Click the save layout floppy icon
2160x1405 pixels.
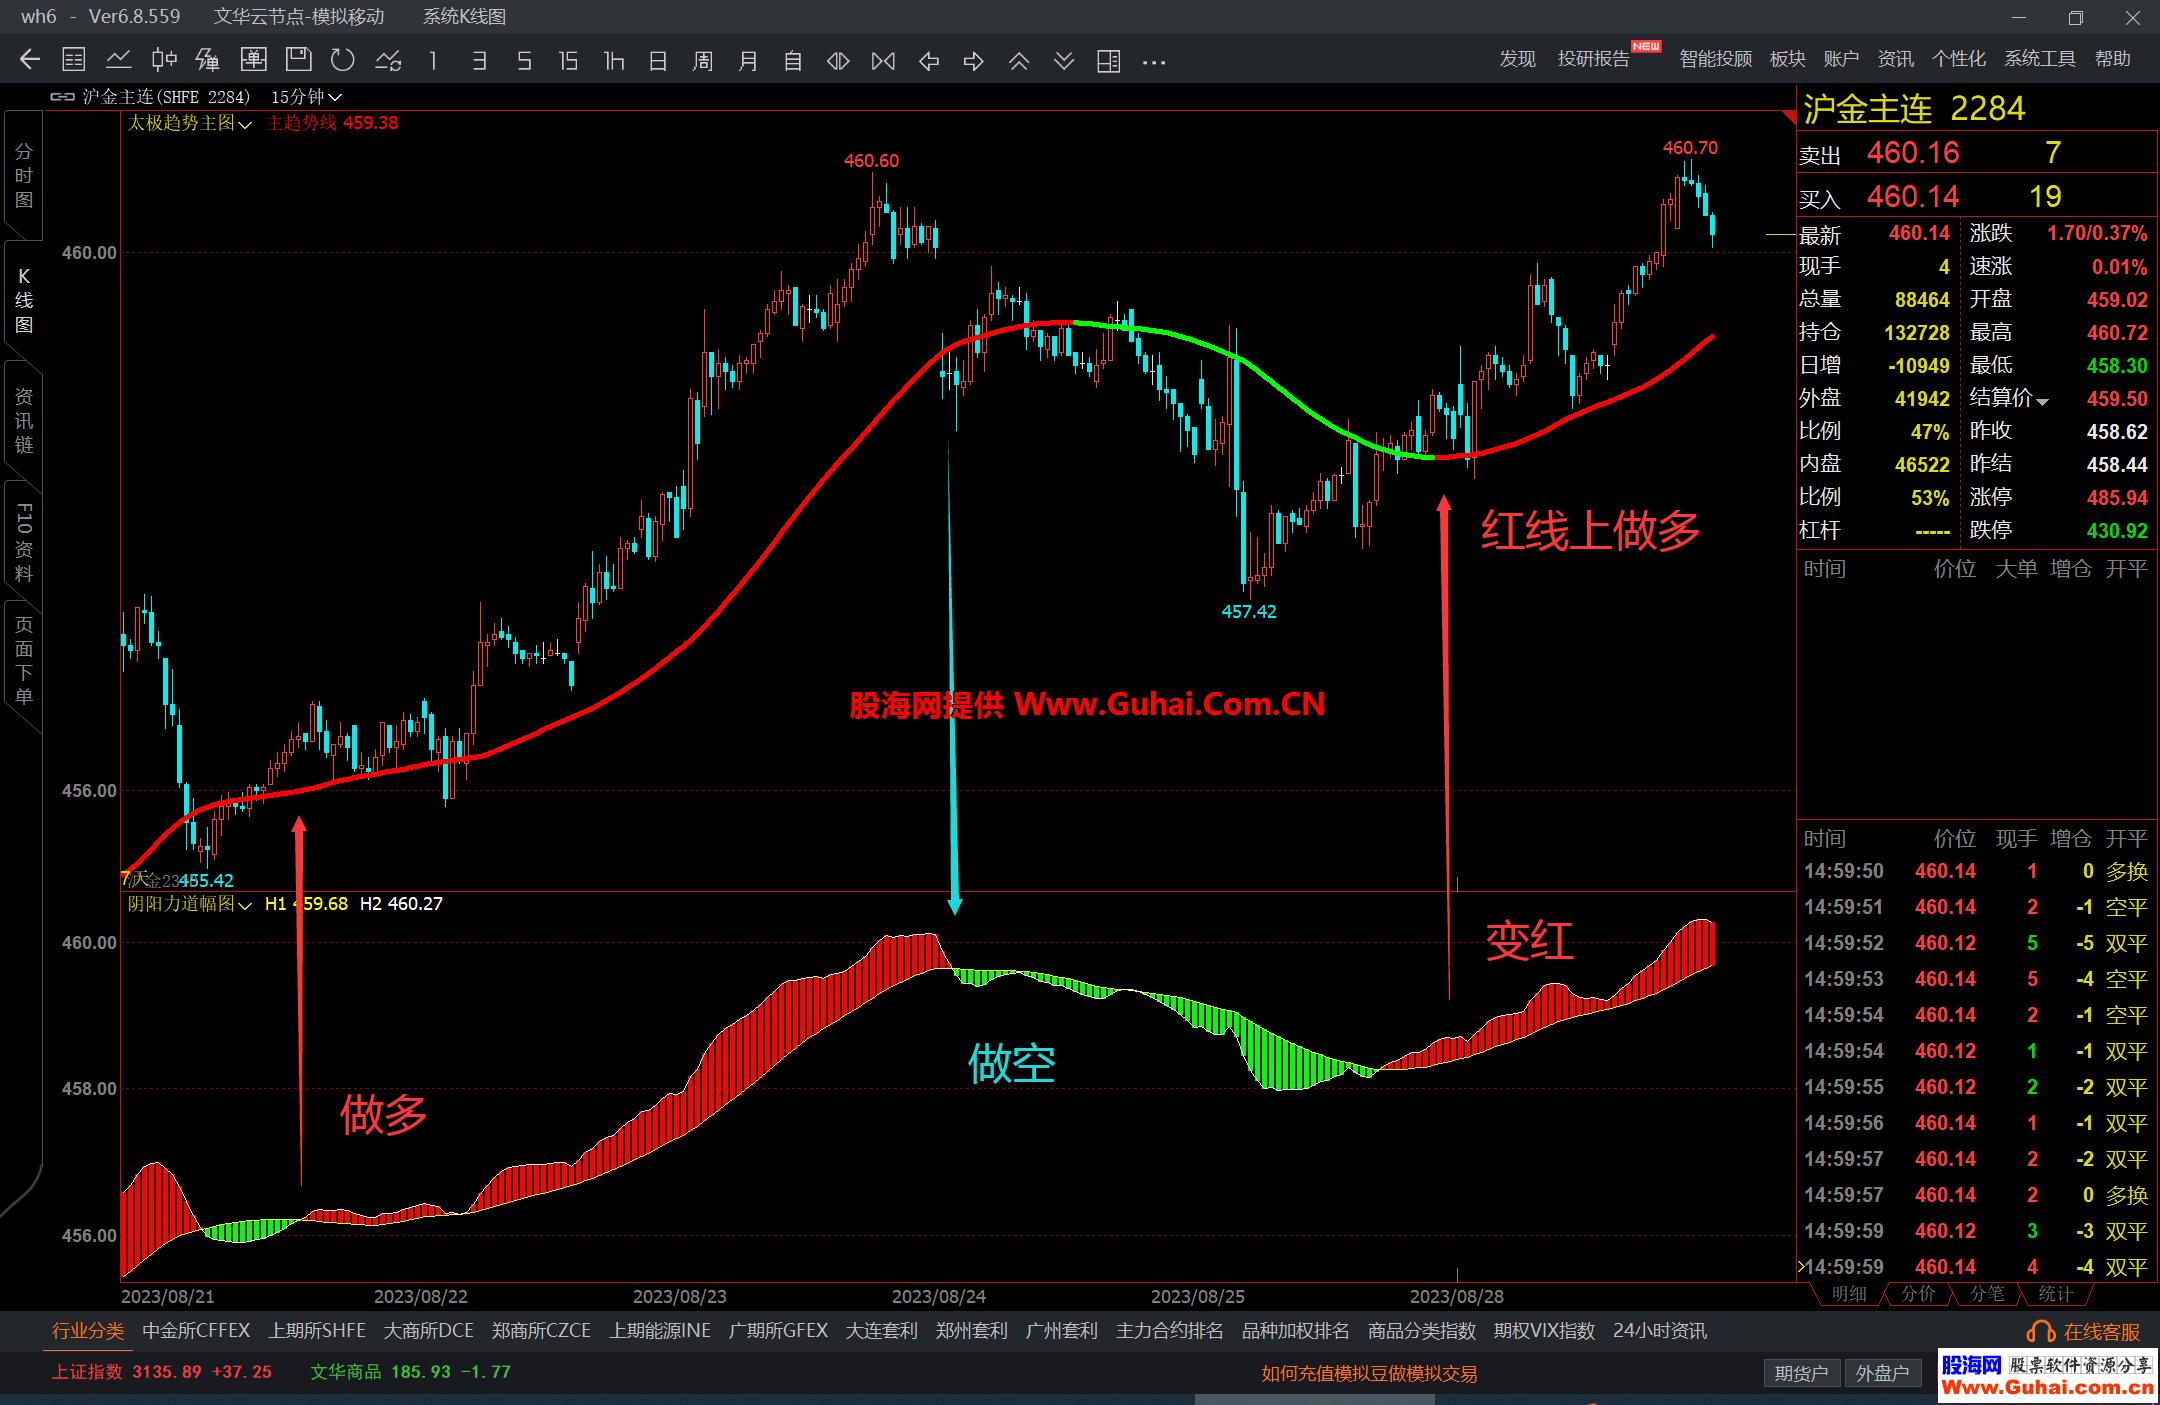[x=298, y=60]
